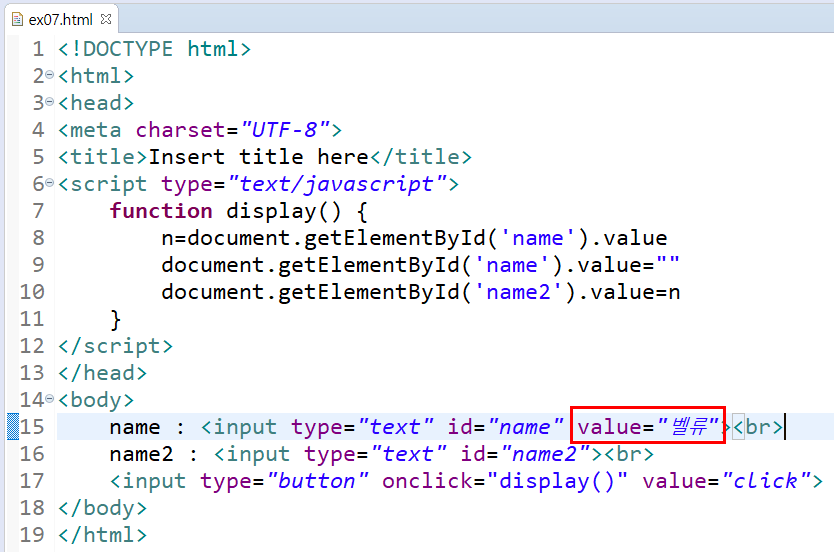Click the "UTF-8" charset value
Screen dimensions: 834x552
point(285,130)
